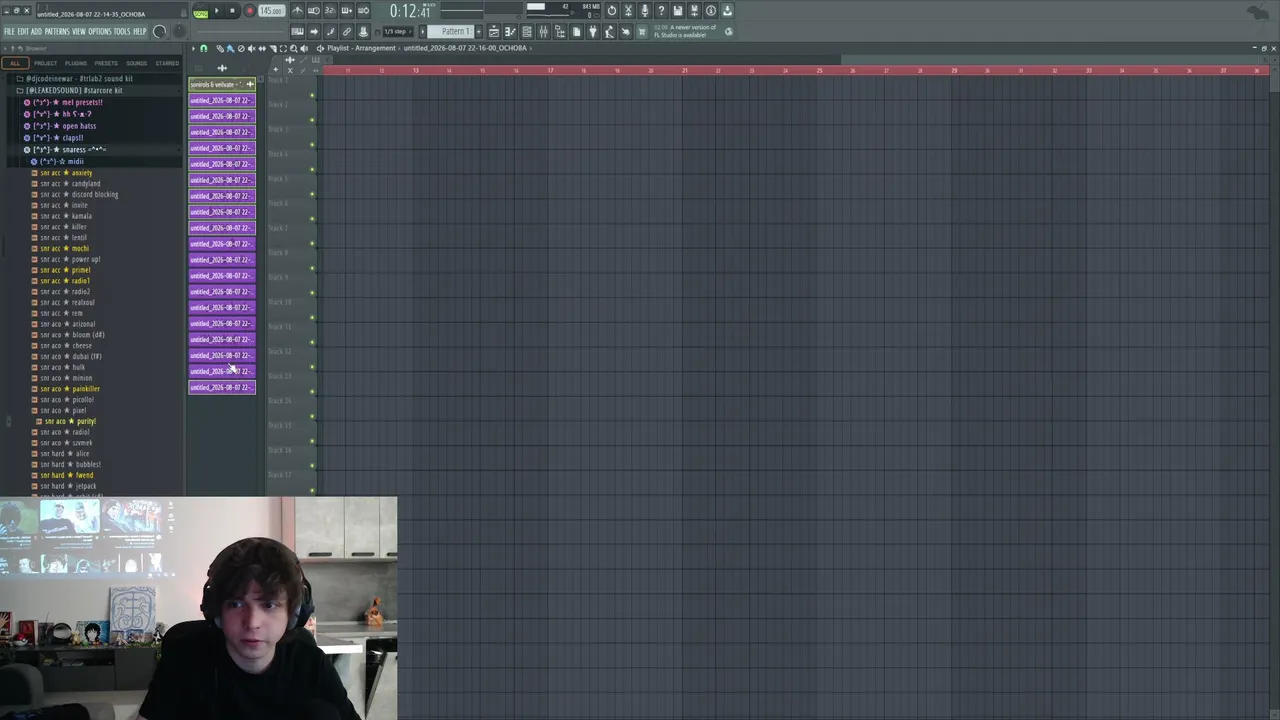The height and width of the screenshot is (720, 1280).
Task: Open the Mixer icon
Action: pos(543,32)
